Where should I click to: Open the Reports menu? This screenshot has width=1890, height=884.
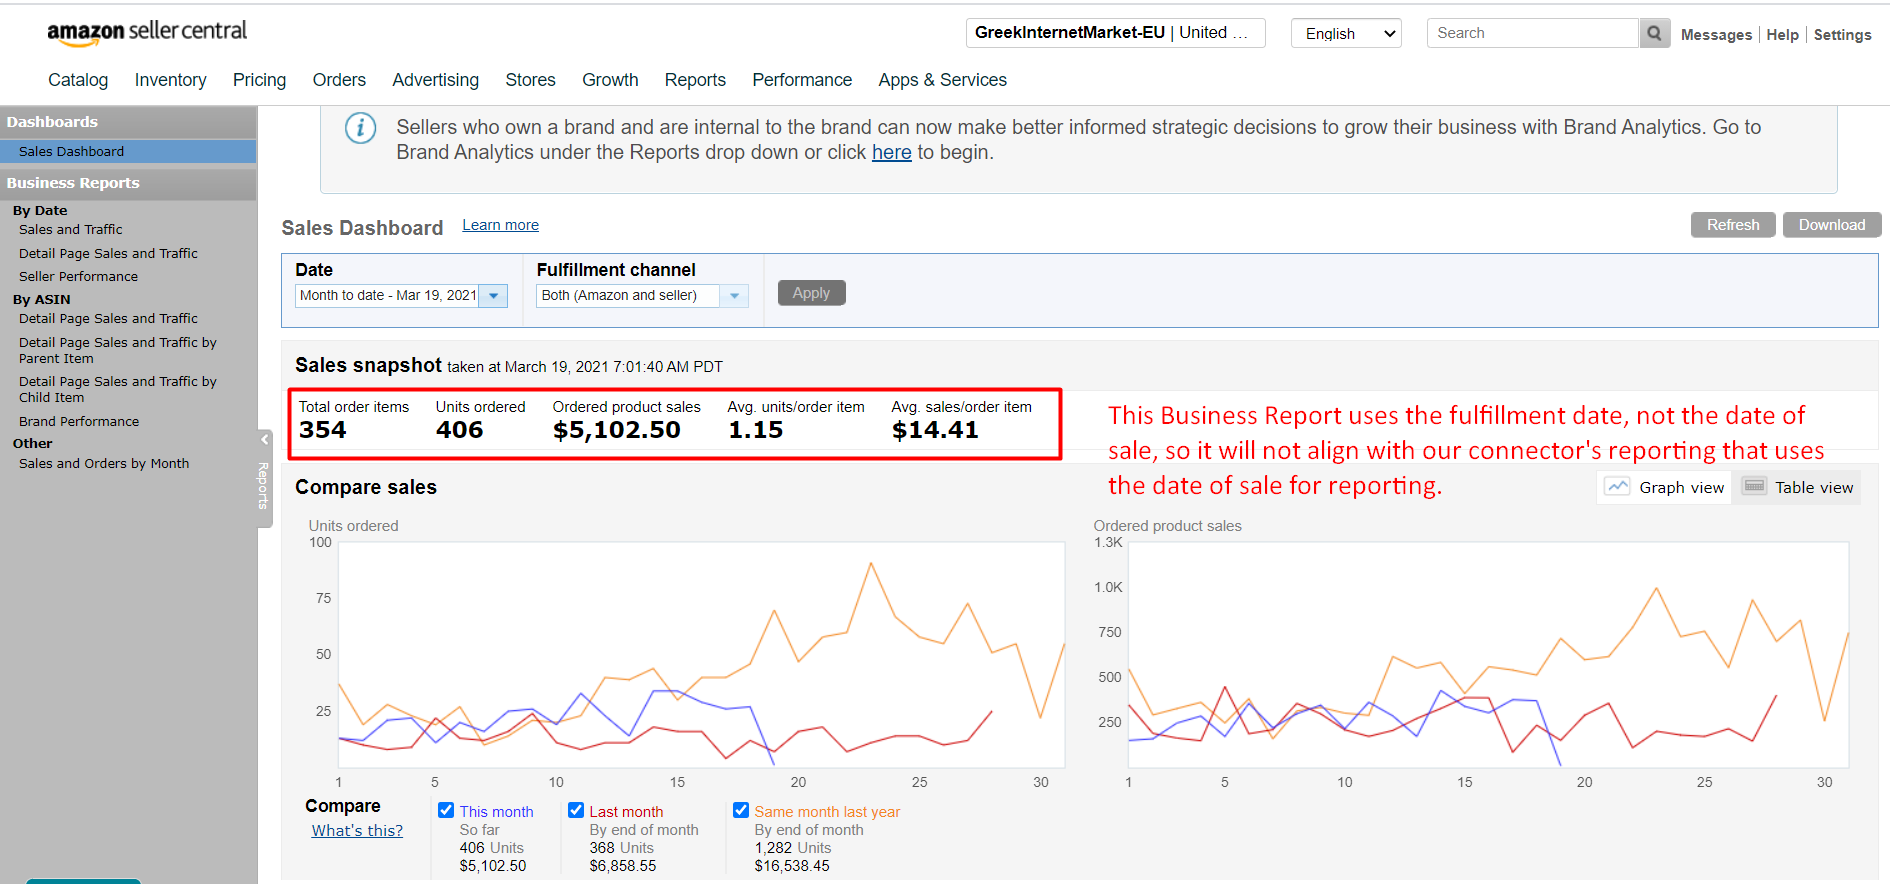(x=695, y=80)
